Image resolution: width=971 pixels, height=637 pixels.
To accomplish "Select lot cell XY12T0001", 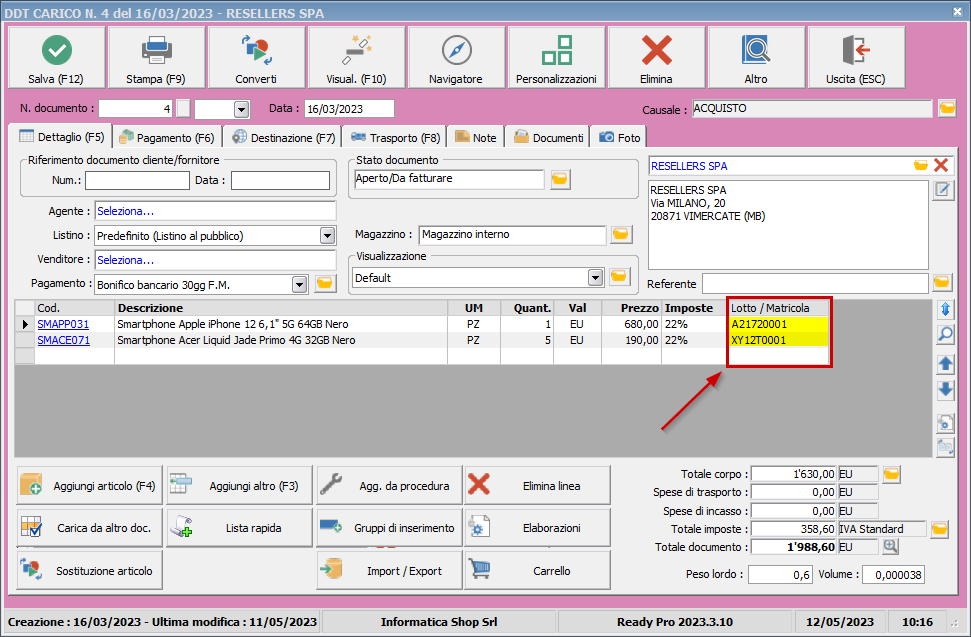I will pos(778,340).
